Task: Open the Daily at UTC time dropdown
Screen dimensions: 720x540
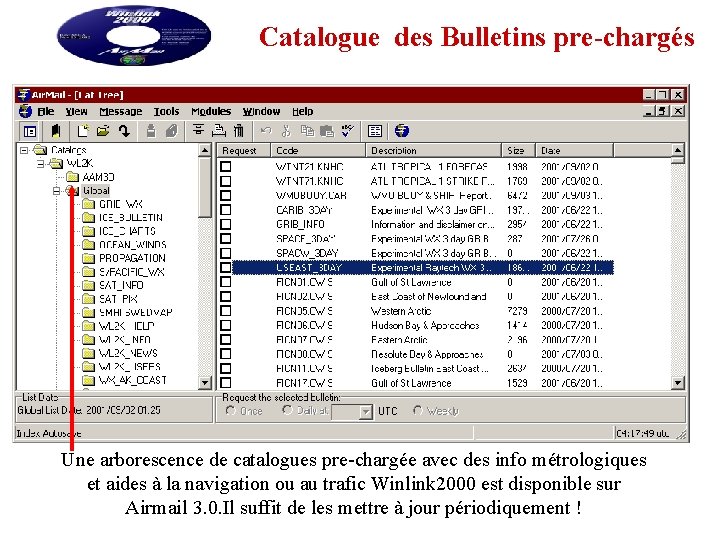Action: (x=366, y=412)
